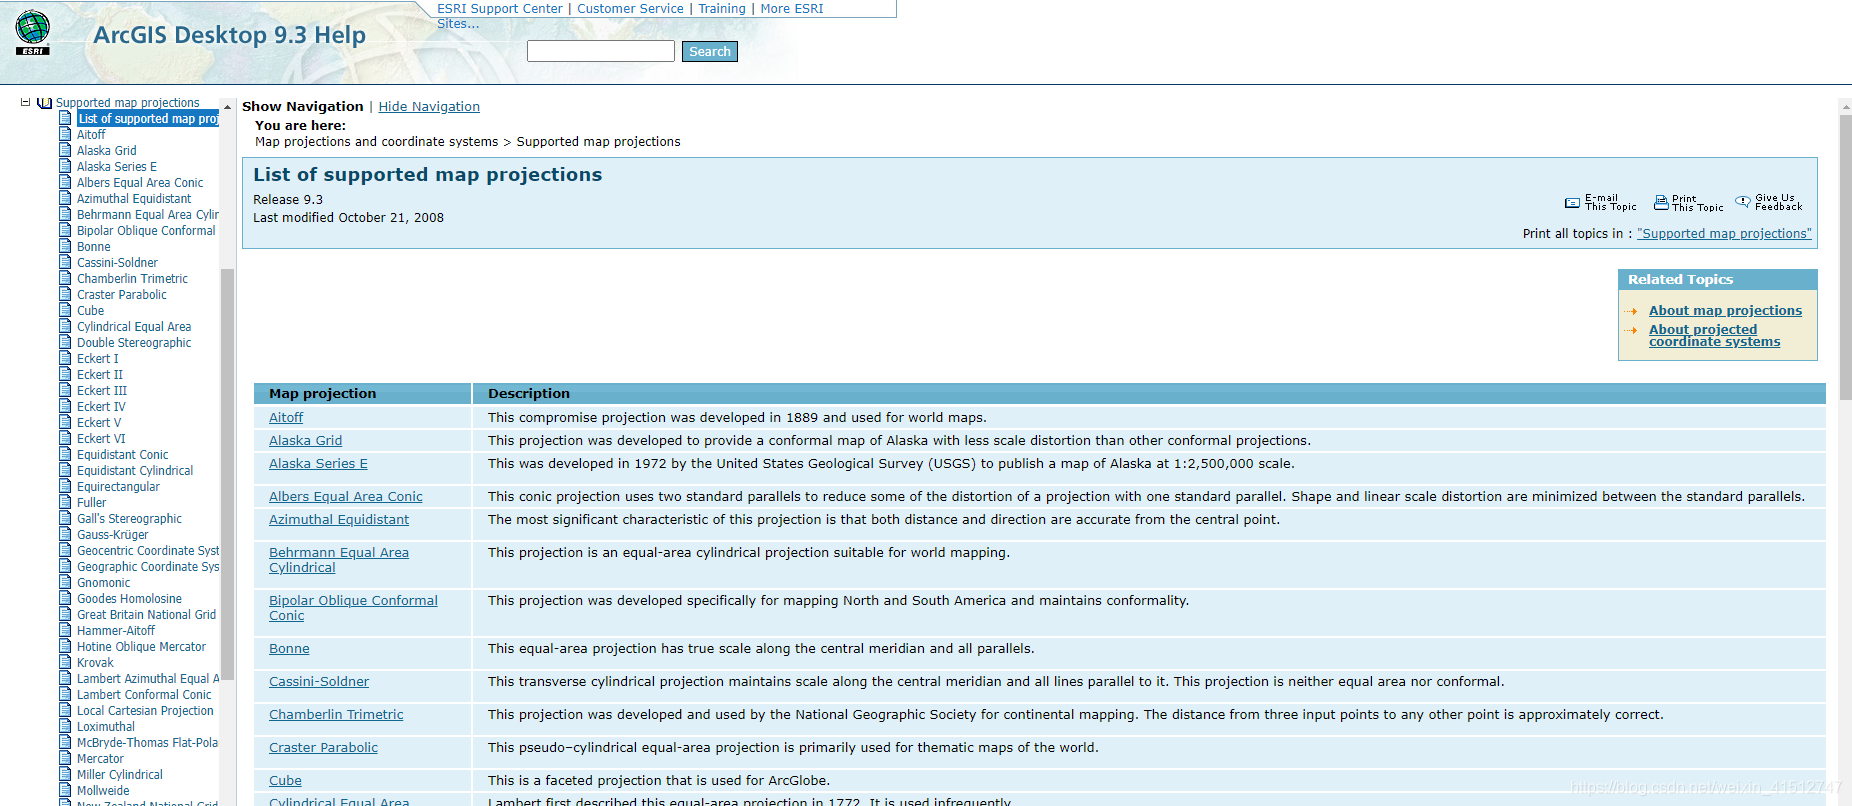1852x806 pixels.
Task: Open ESRI Support Center link
Action: (500, 8)
